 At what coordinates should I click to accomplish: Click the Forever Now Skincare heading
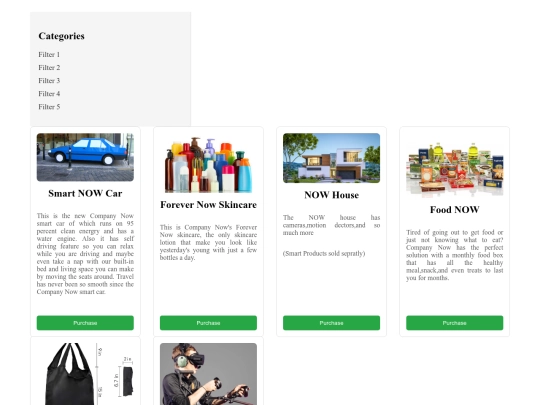point(208,205)
